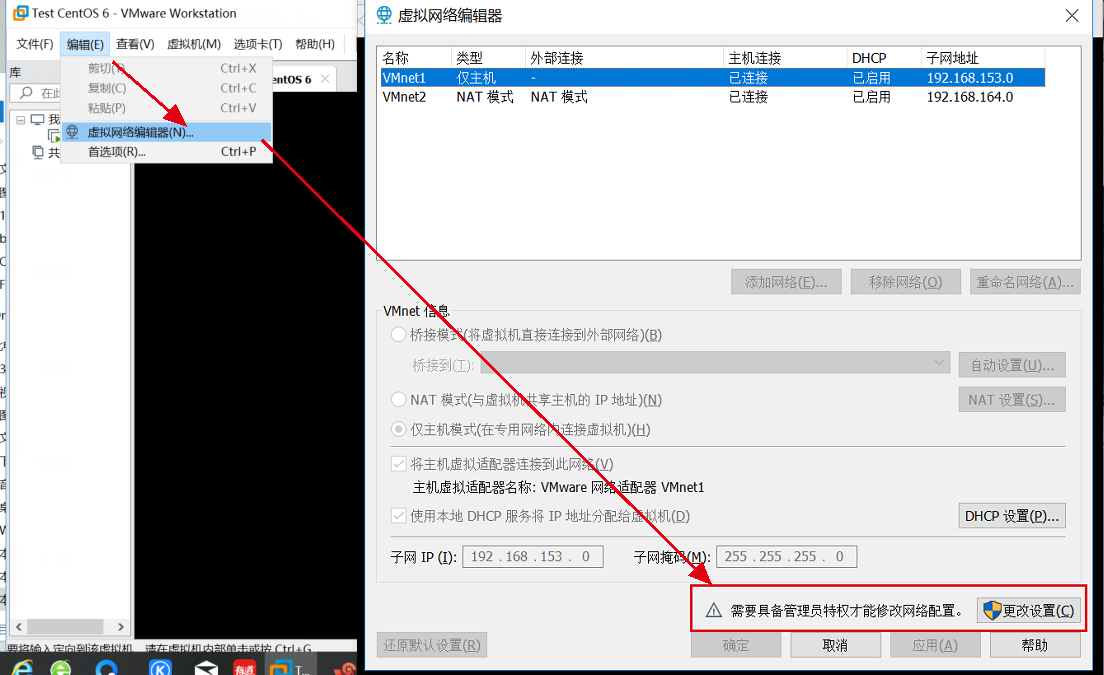Open the VMware Workstation taskbar icon
Screen dimensions: 1104x675
(281, 668)
